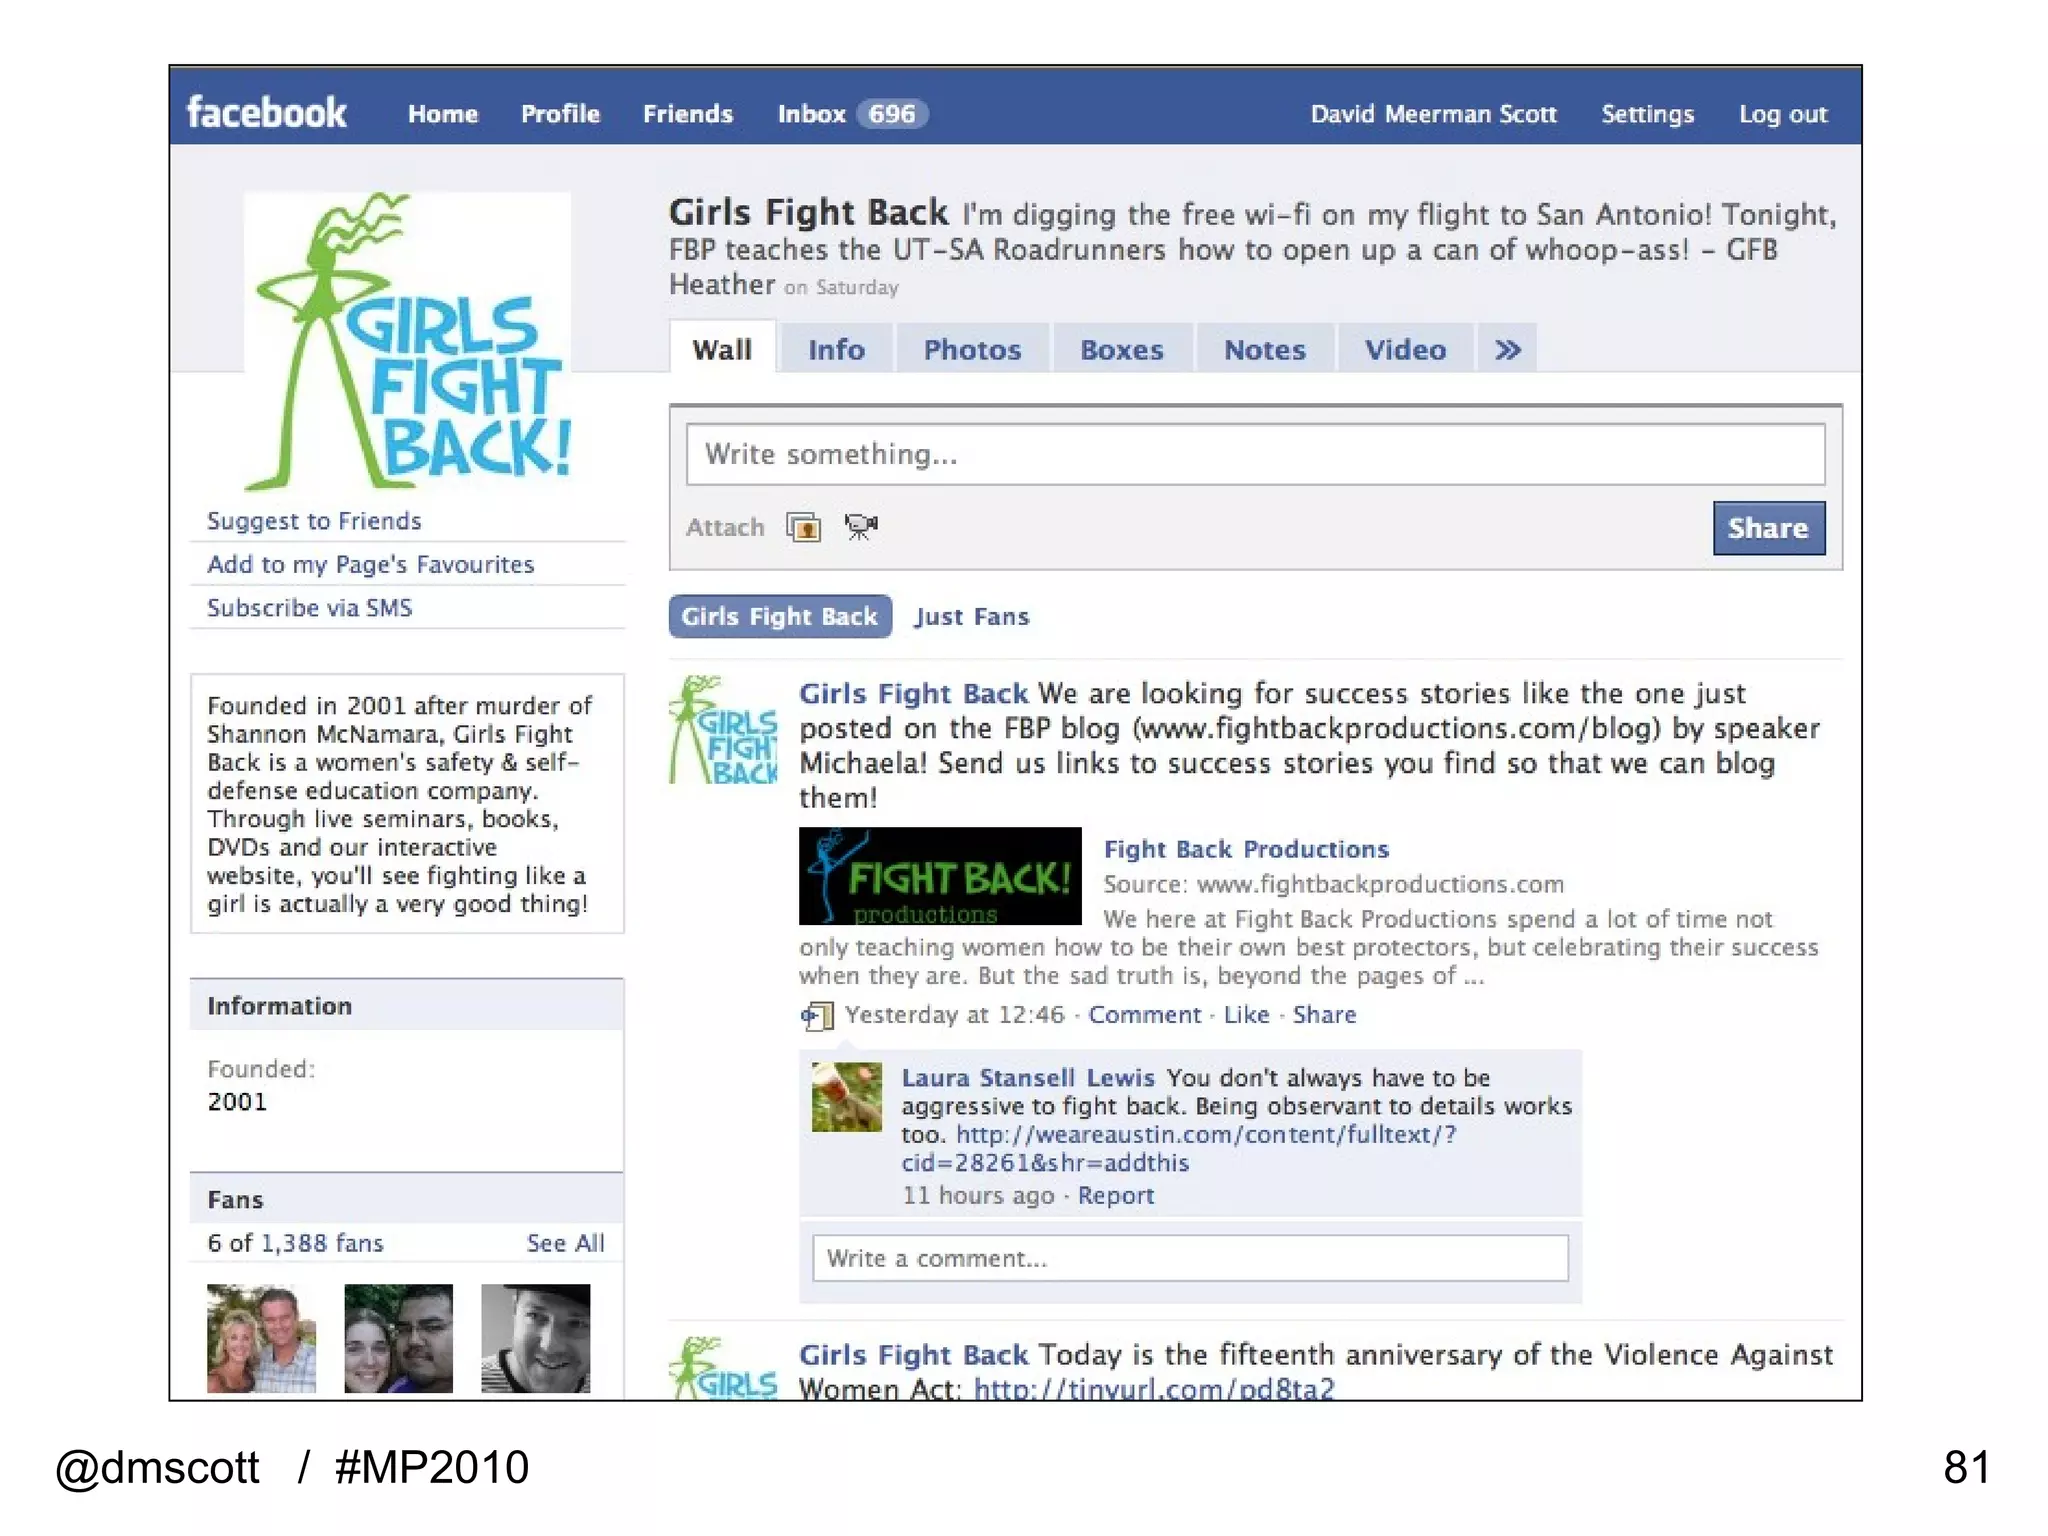Viewport: 2048px width, 1536px height.
Task: Select the Just Fans wall filter
Action: click(971, 617)
